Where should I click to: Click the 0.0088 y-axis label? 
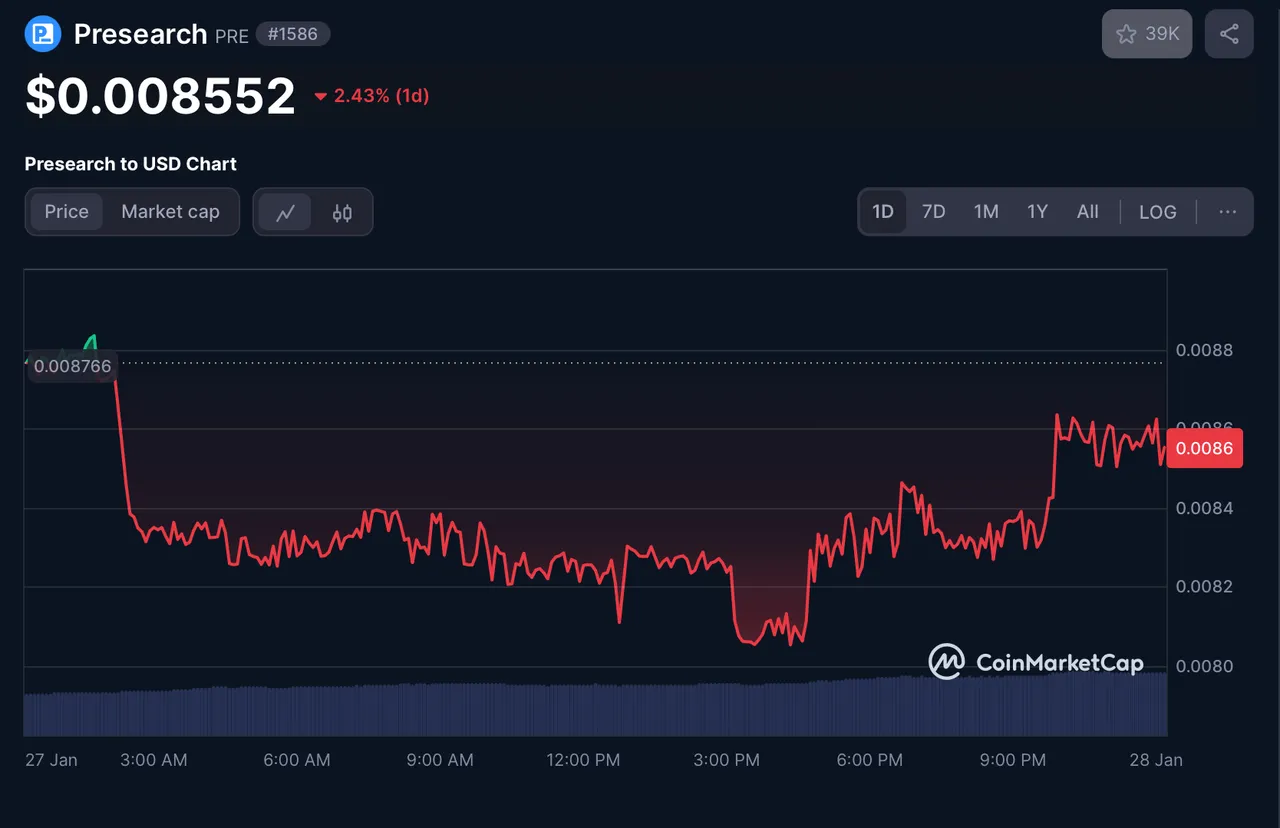tap(1204, 350)
